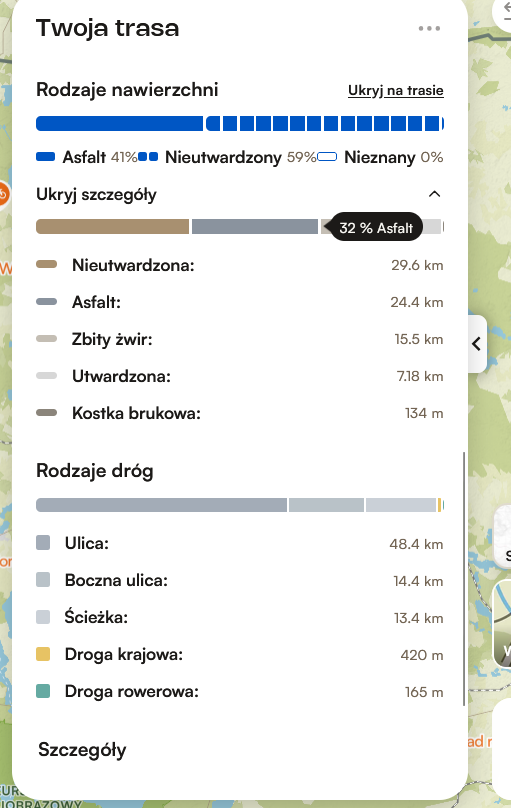Collapse details with Ukryj szczegóły chevron
The height and width of the screenshot is (808, 511).
[434, 194]
